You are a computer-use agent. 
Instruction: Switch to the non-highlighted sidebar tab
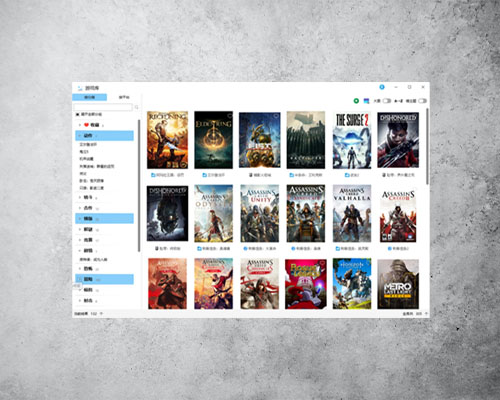tap(124, 97)
